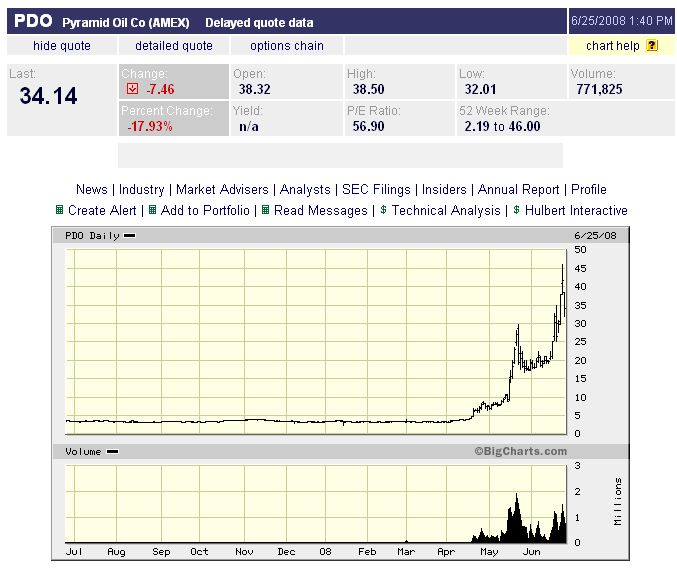
Task: Click the yield value n/a
Action: click(249, 127)
